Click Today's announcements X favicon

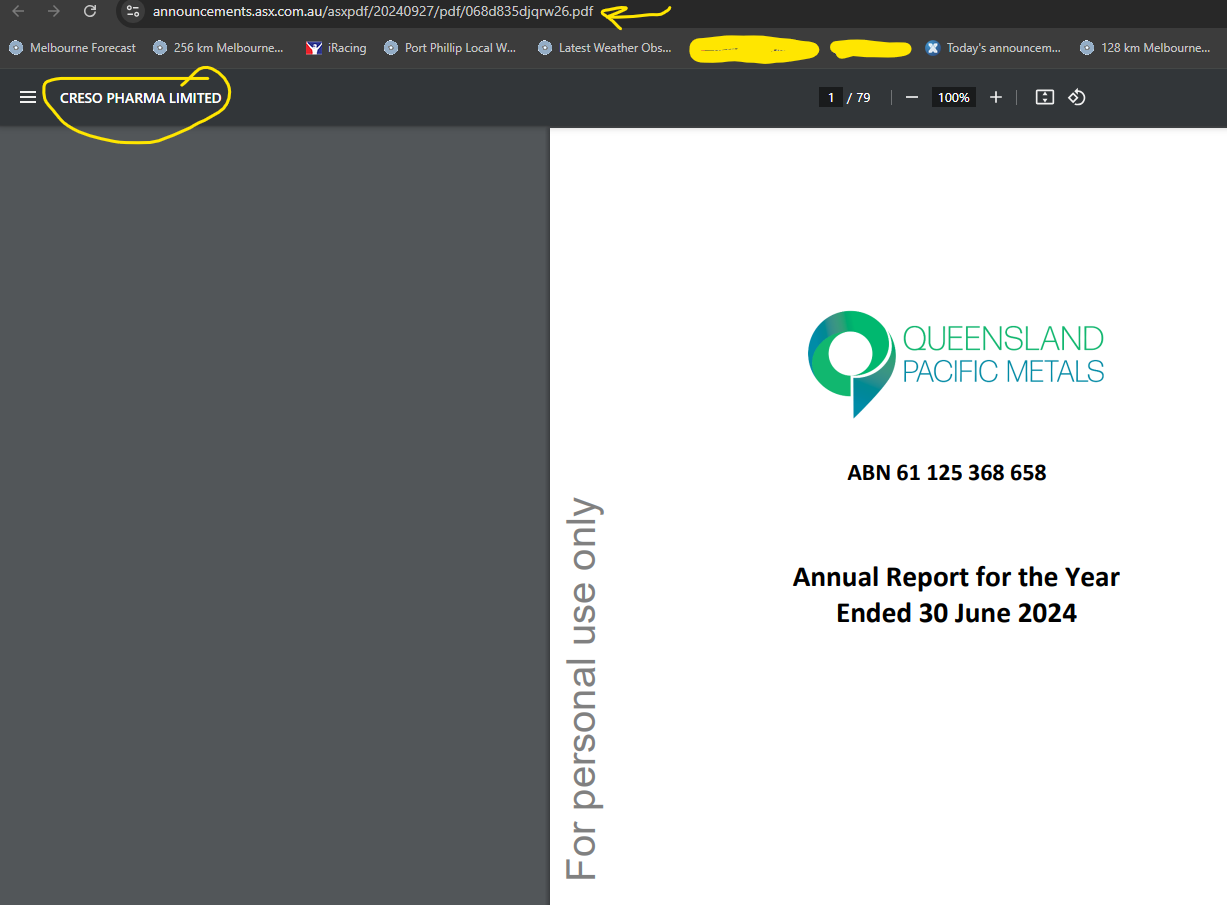click(933, 48)
